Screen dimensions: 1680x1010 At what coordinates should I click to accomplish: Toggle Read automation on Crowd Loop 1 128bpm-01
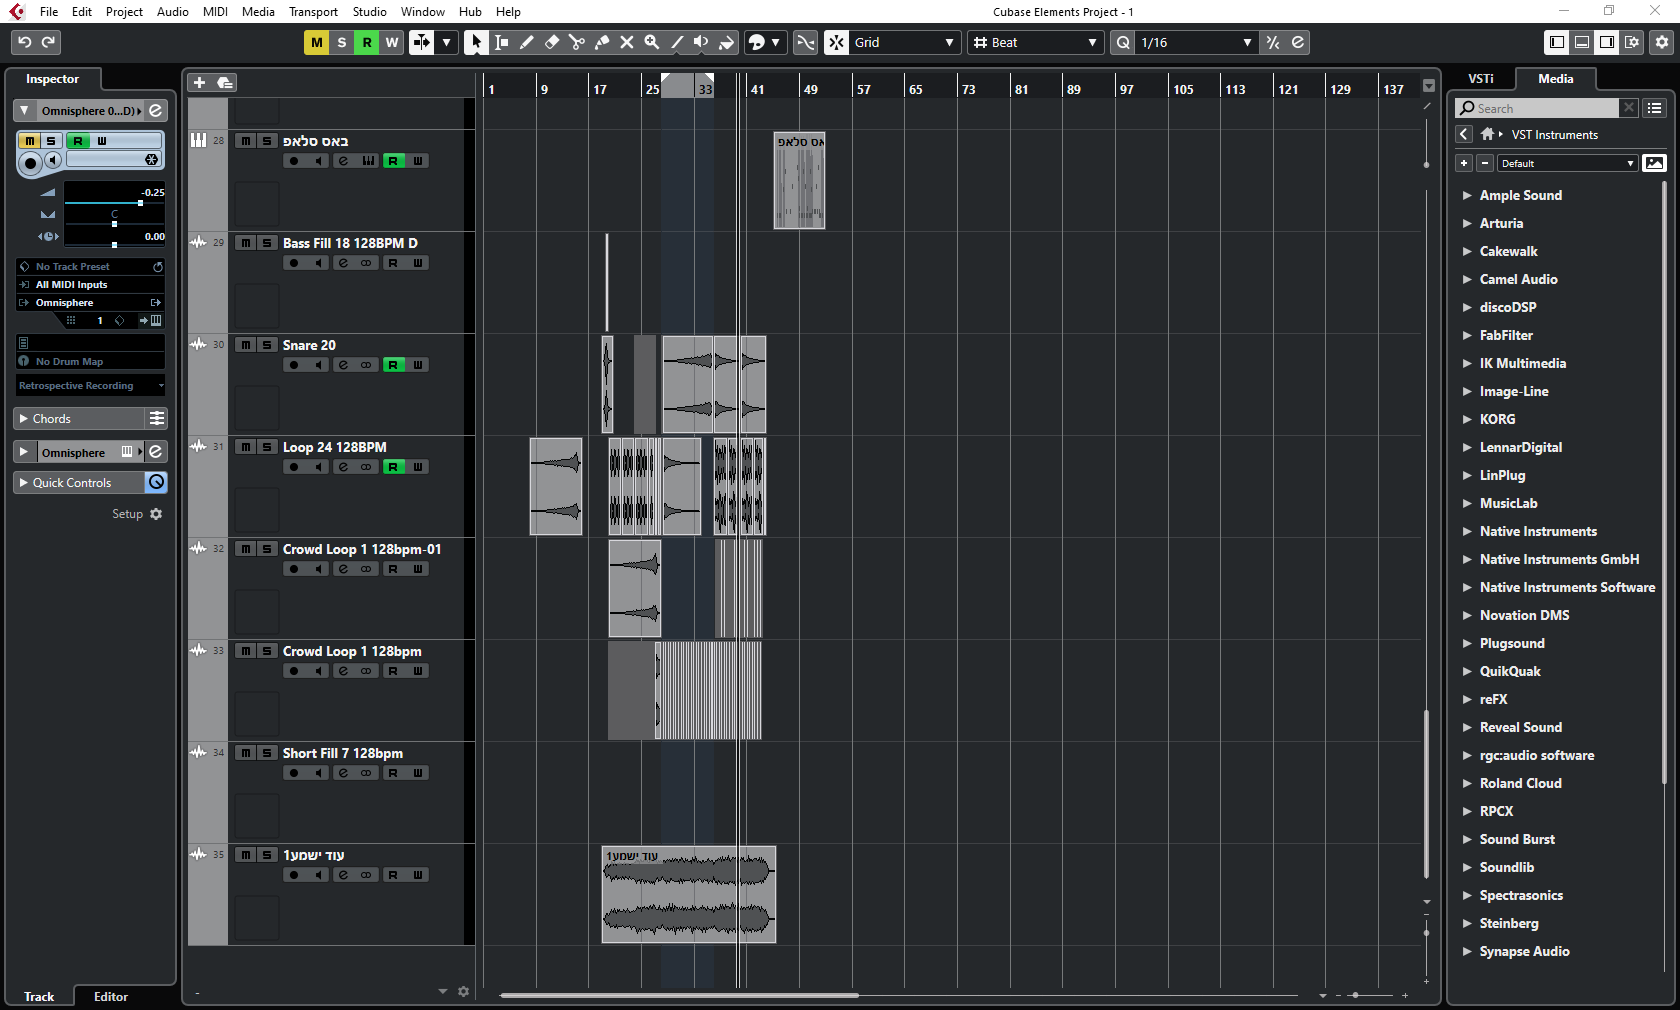coord(393,569)
